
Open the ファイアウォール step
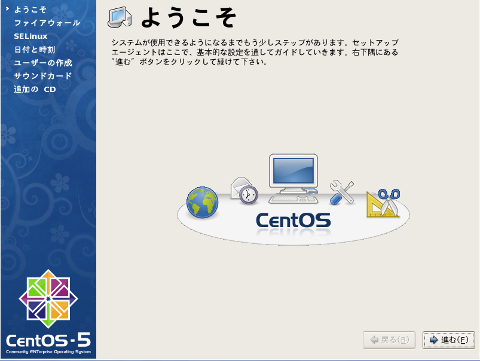(47, 23)
